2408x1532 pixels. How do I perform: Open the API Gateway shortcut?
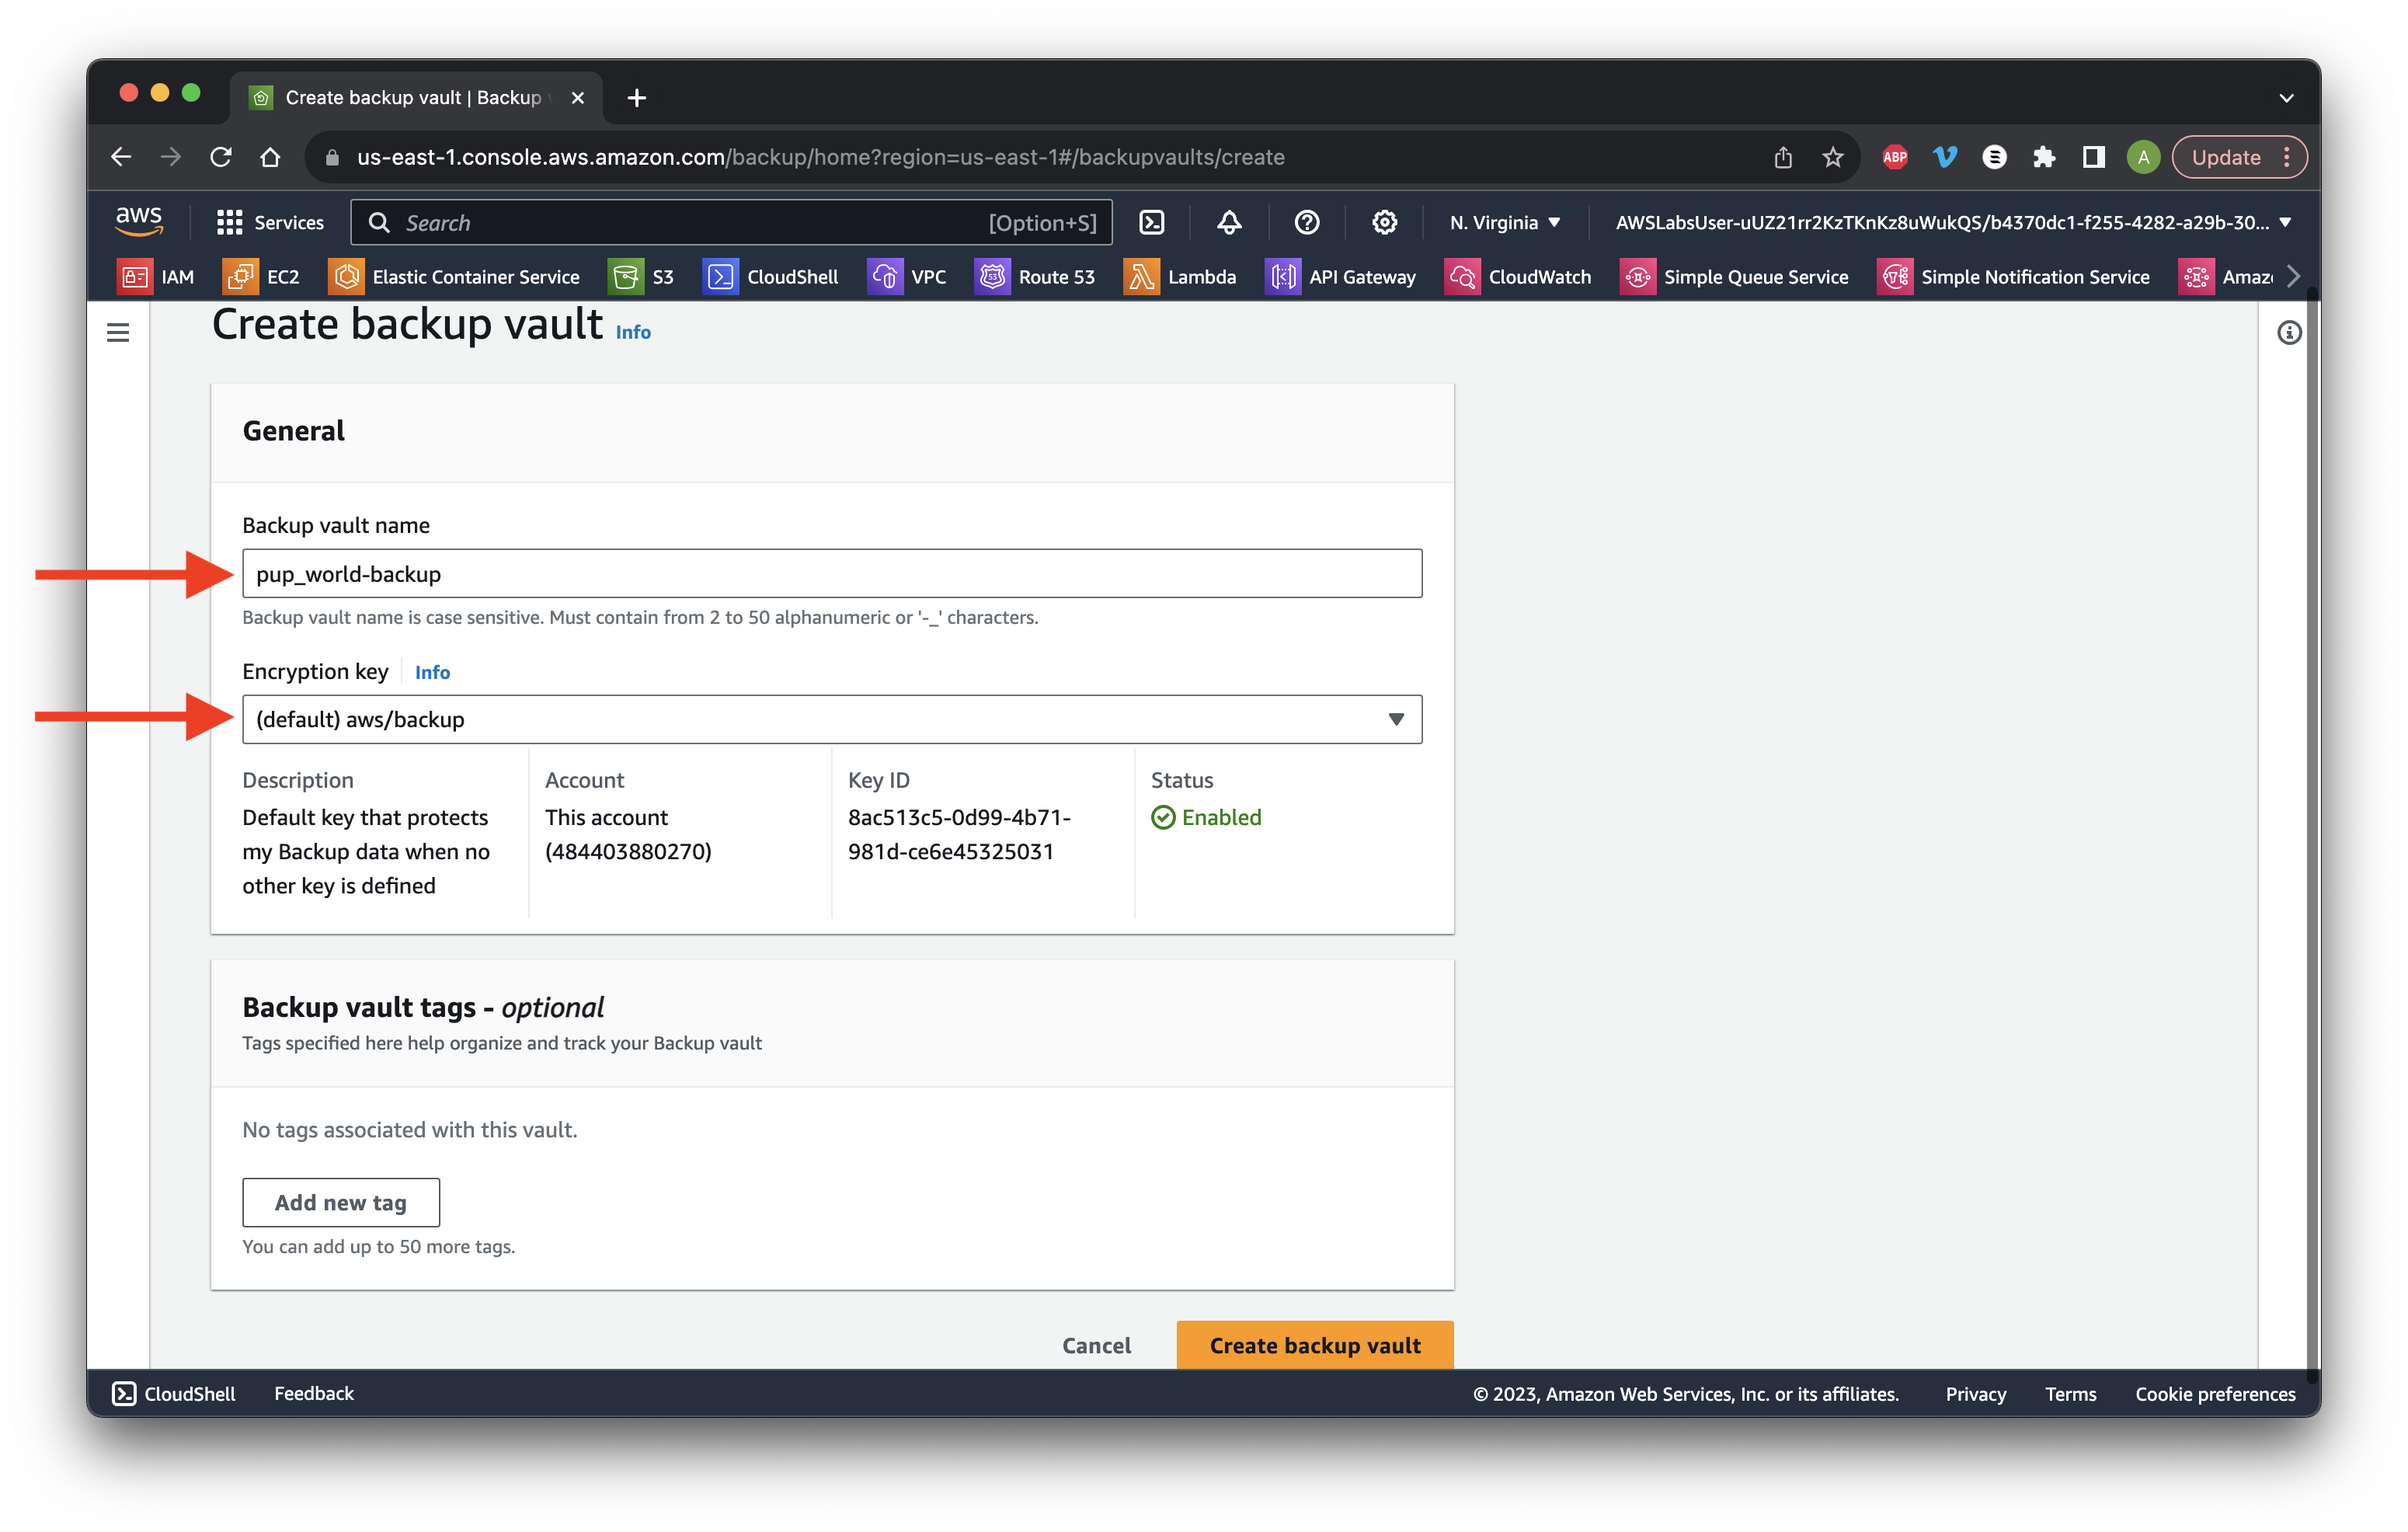pos(1341,277)
